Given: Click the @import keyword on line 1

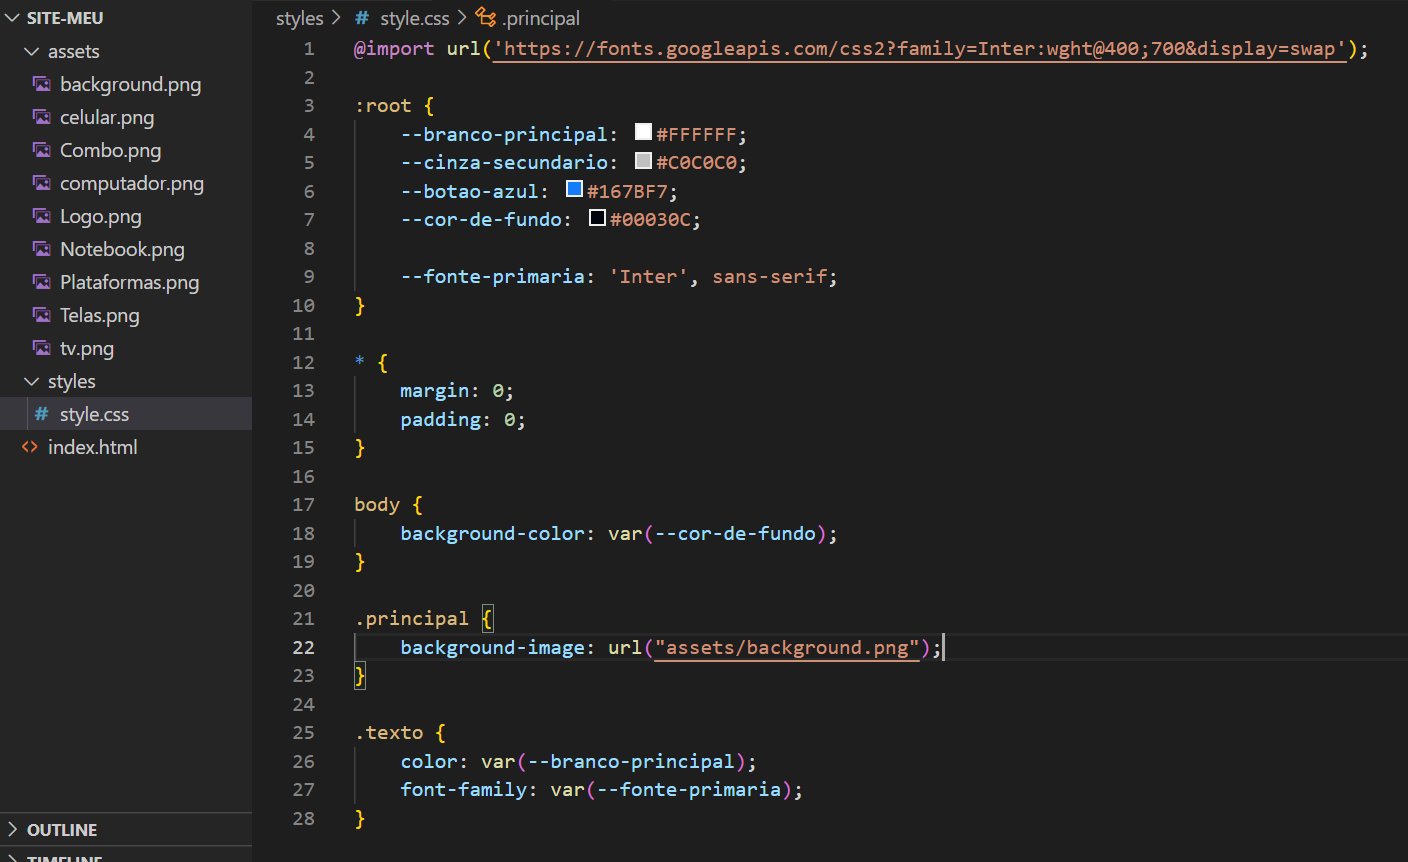Looking at the screenshot, I should pyautogui.click(x=394, y=48).
